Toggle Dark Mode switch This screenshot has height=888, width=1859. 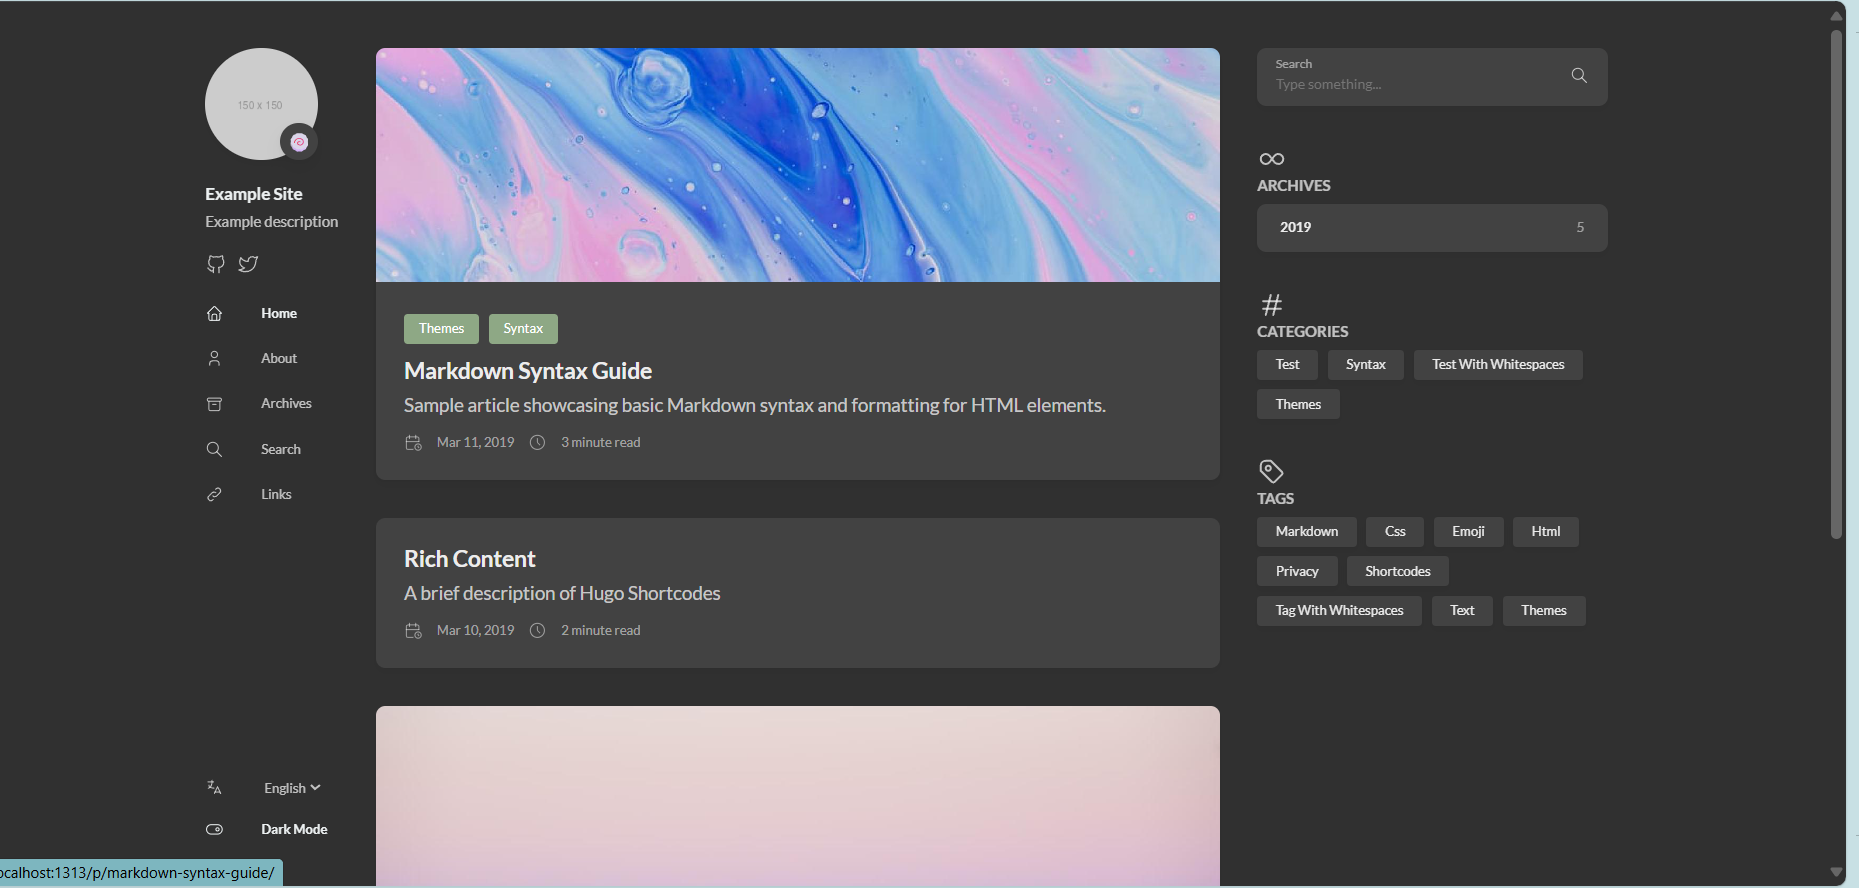tap(214, 830)
